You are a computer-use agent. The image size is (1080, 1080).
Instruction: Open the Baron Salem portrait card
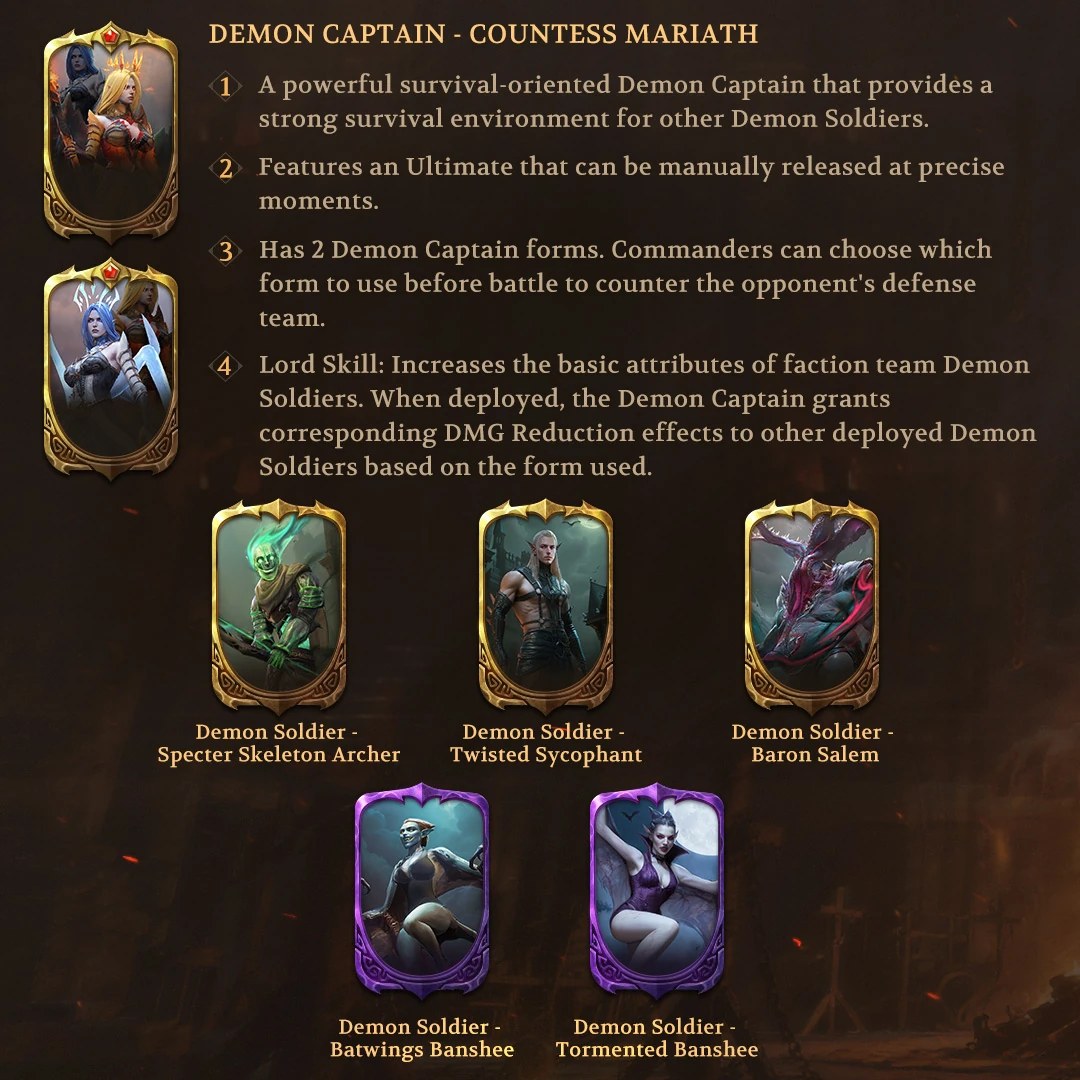(812, 606)
